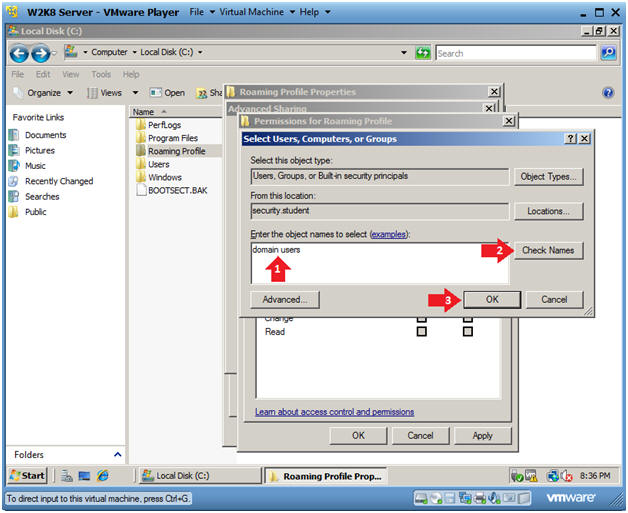This screenshot has width=628, height=513.
Task: Open the VMware File dropdown menu
Action: (x=202, y=12)
